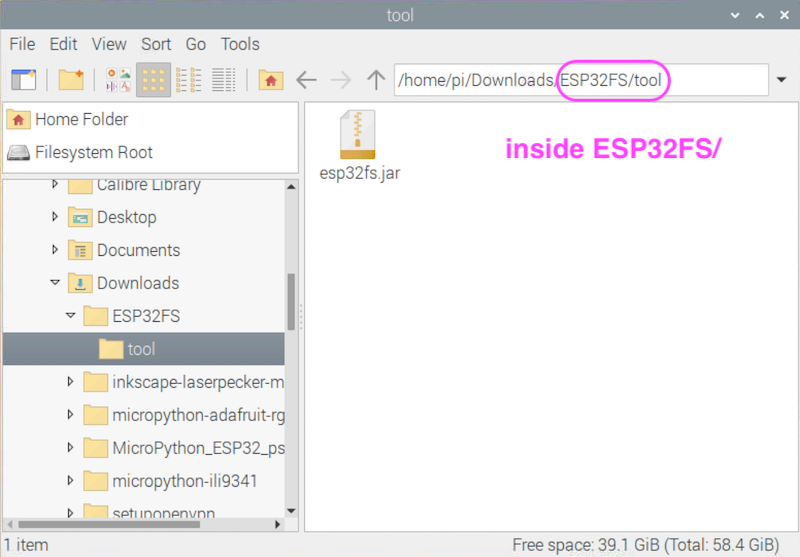Go back to previous folder

click(306, 80)
